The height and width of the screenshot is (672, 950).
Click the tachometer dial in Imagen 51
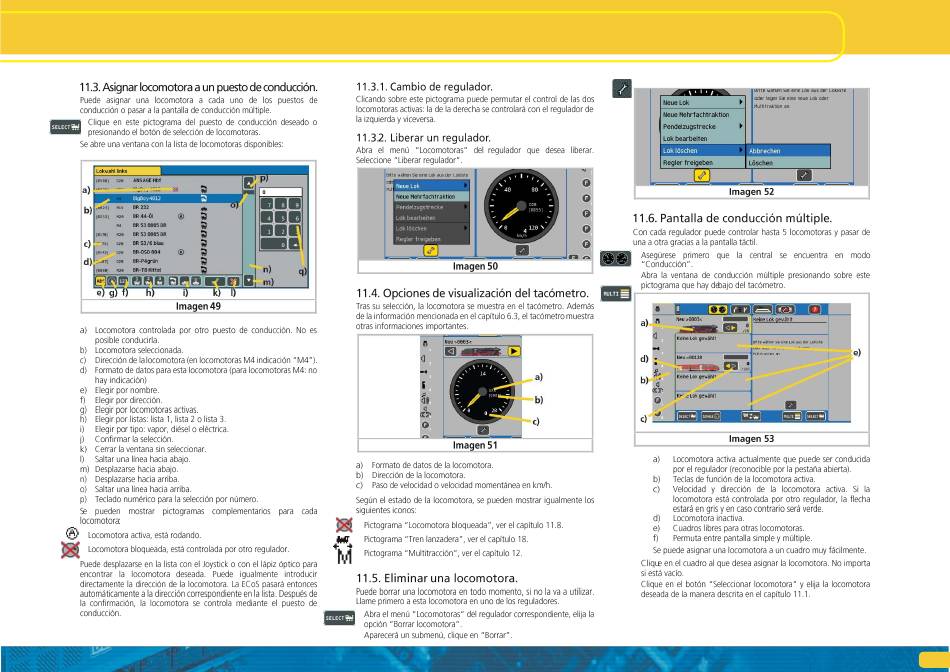point(483,392)
